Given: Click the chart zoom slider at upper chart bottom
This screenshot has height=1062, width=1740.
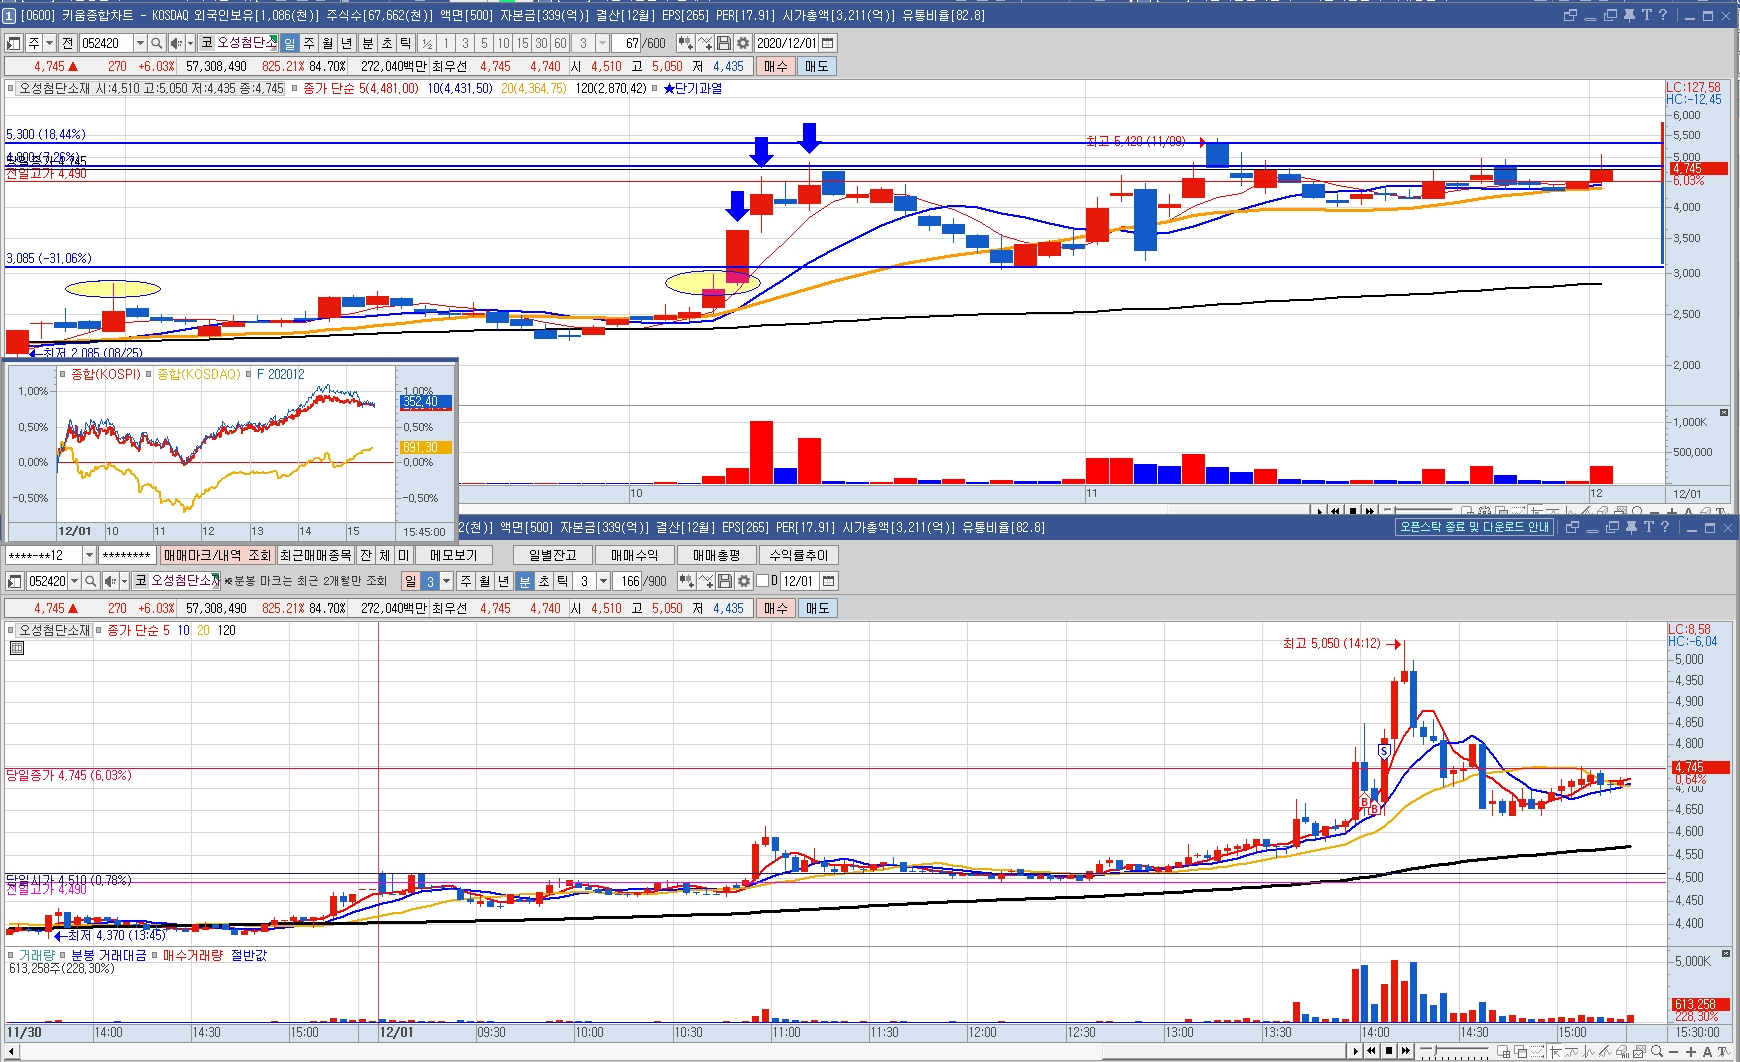Looking at the screenshot, I should 1418,511.
